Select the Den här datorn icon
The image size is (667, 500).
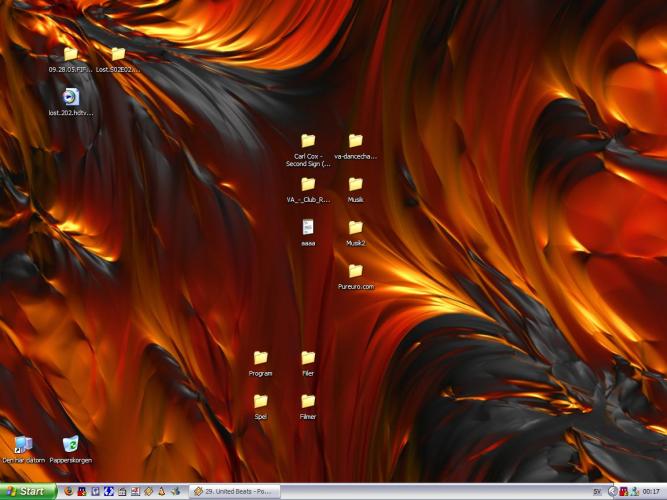[x=23, y=445]
